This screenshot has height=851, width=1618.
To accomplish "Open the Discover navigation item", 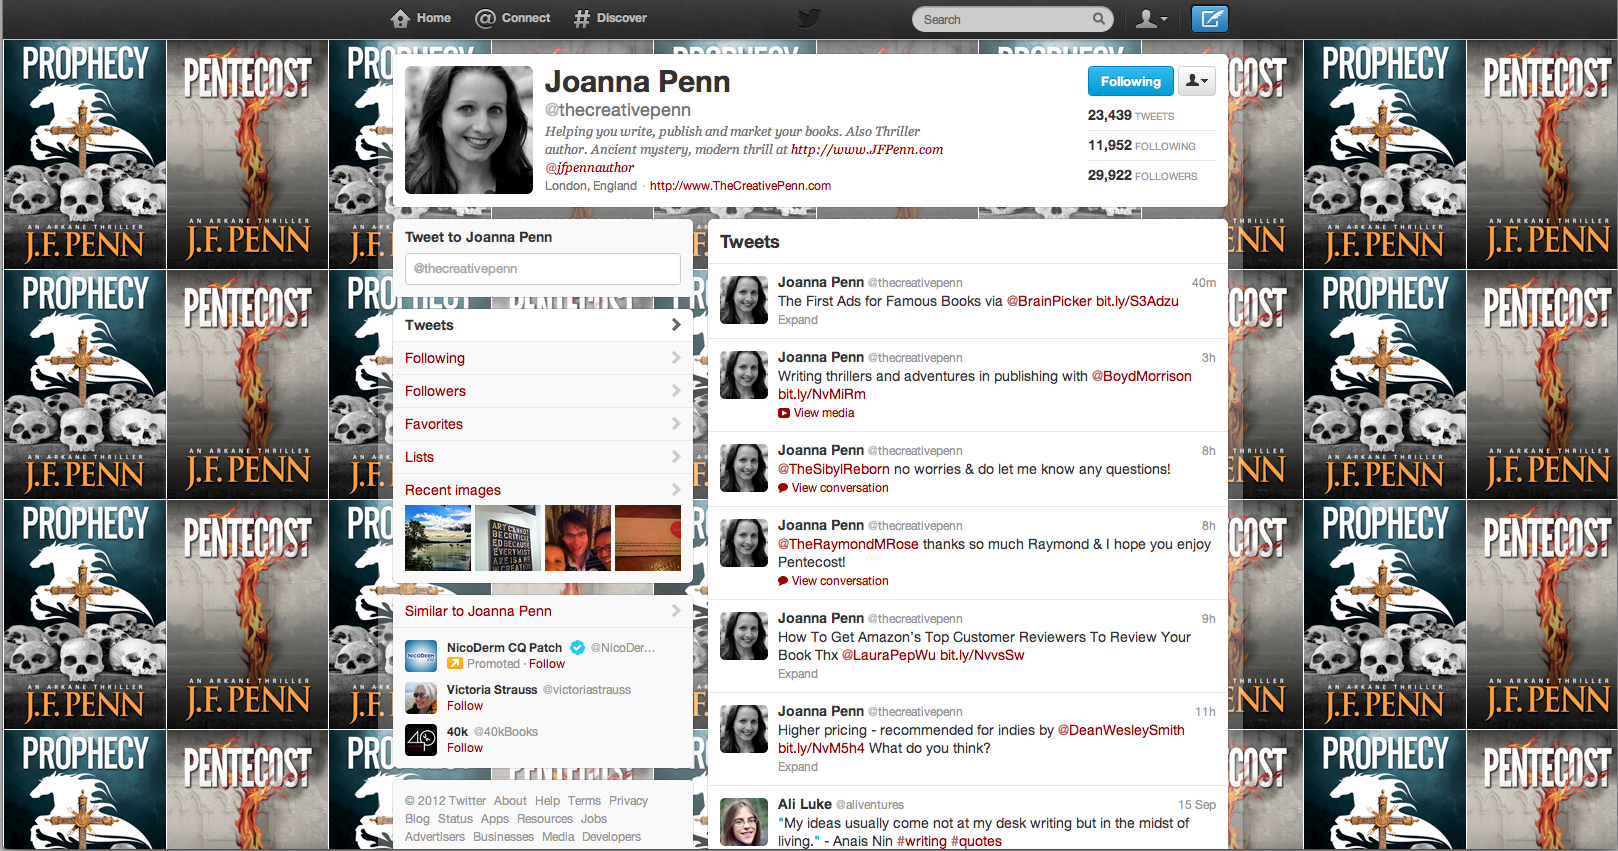I will point(610,18).
